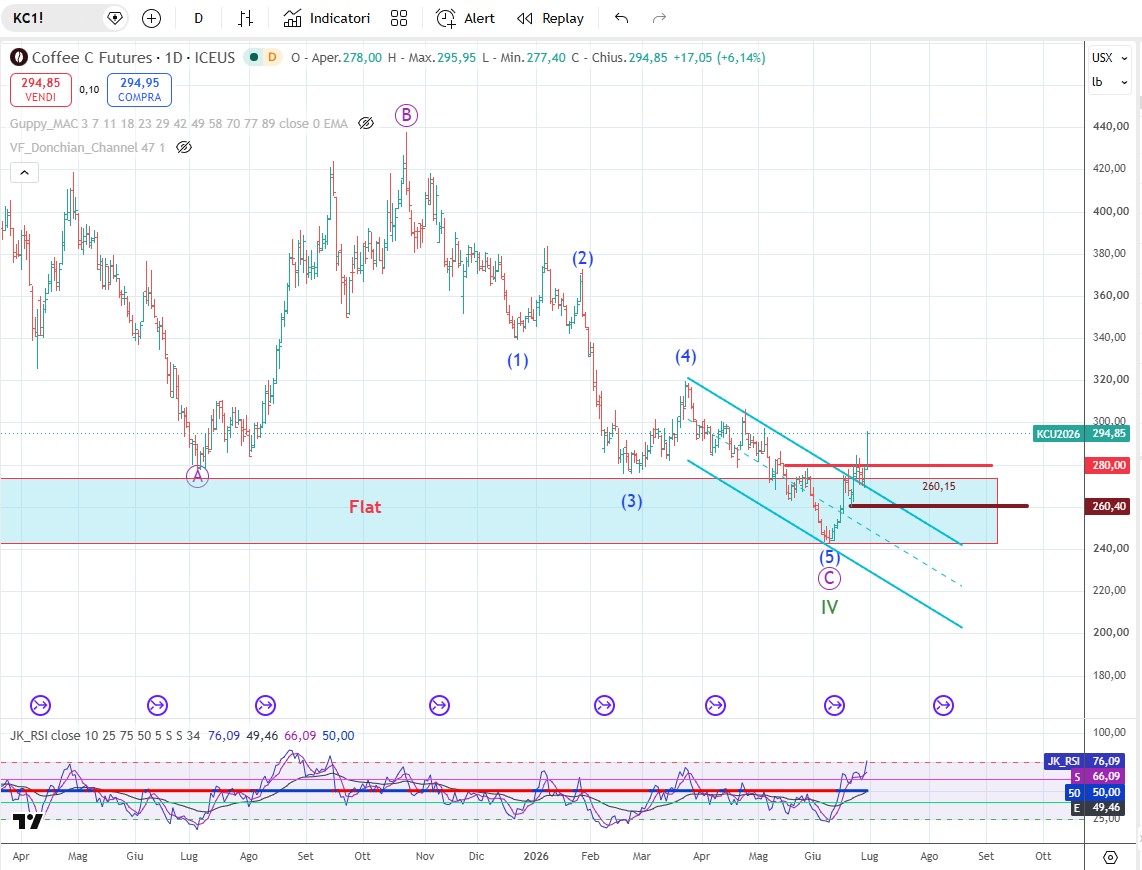
Task: Click the 50,00 blue level label
Action: pos(1098,792)
